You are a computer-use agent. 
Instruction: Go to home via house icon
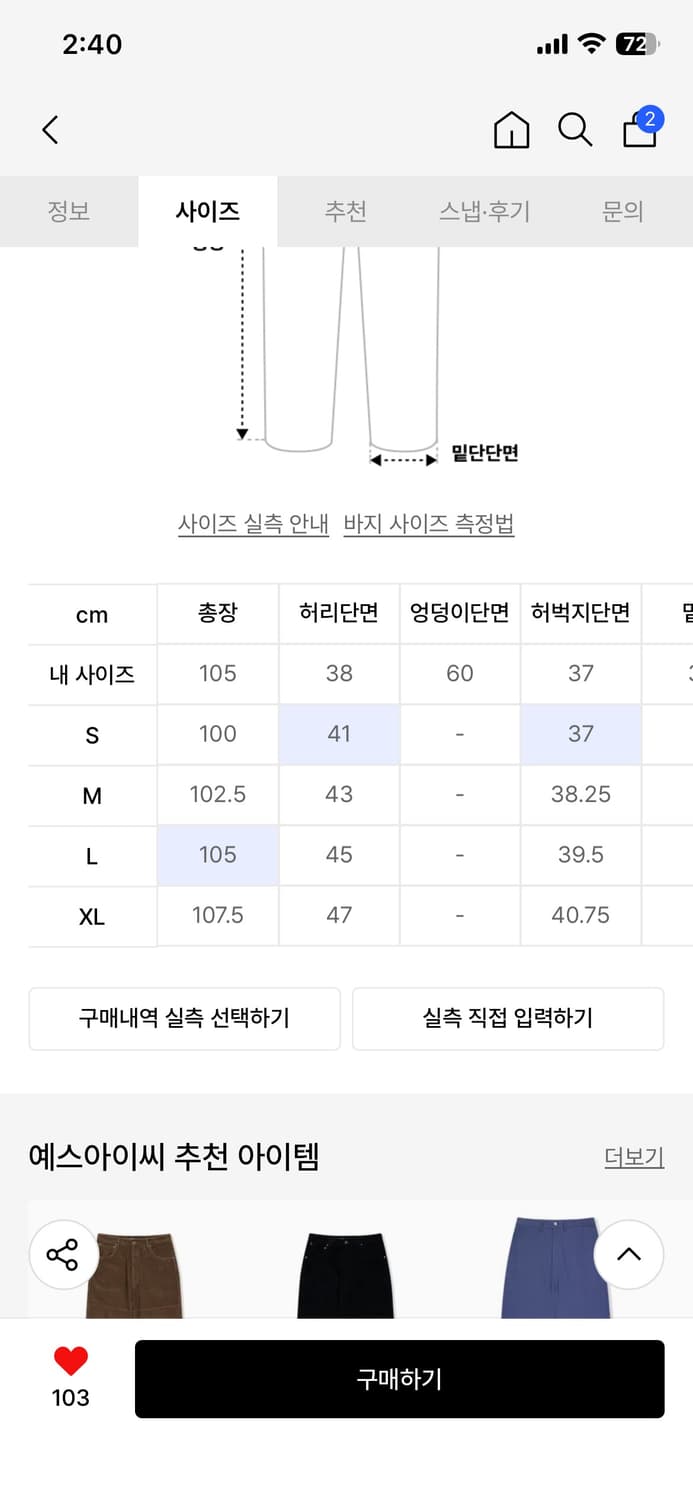pos(511,130)
